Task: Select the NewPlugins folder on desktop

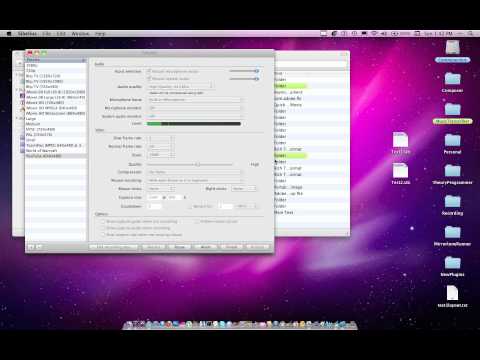Action: click(453, 263)
